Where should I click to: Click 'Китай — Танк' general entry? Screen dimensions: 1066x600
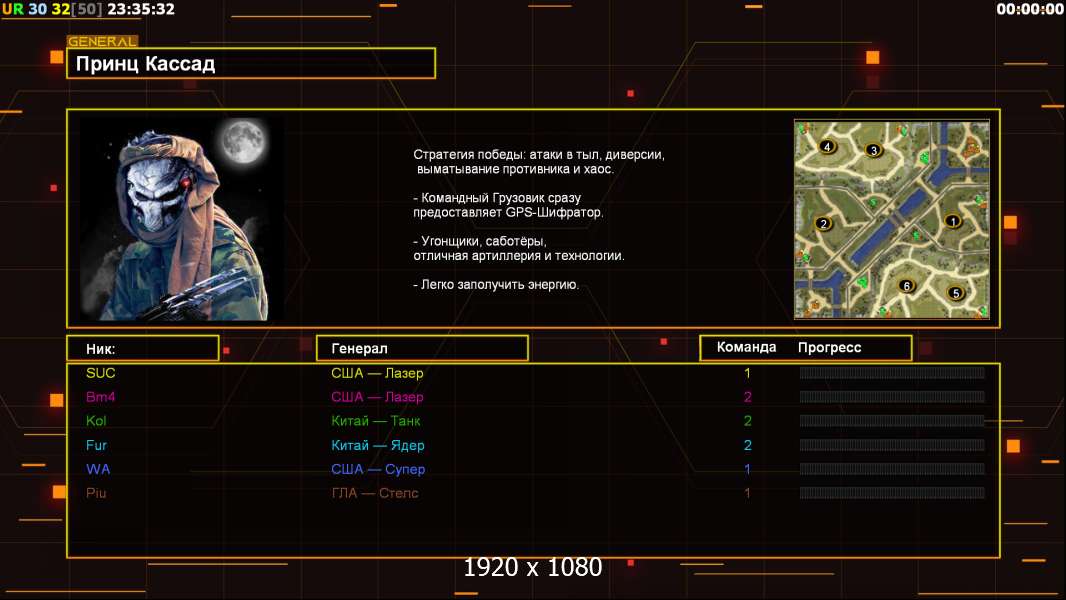point(375,421)
